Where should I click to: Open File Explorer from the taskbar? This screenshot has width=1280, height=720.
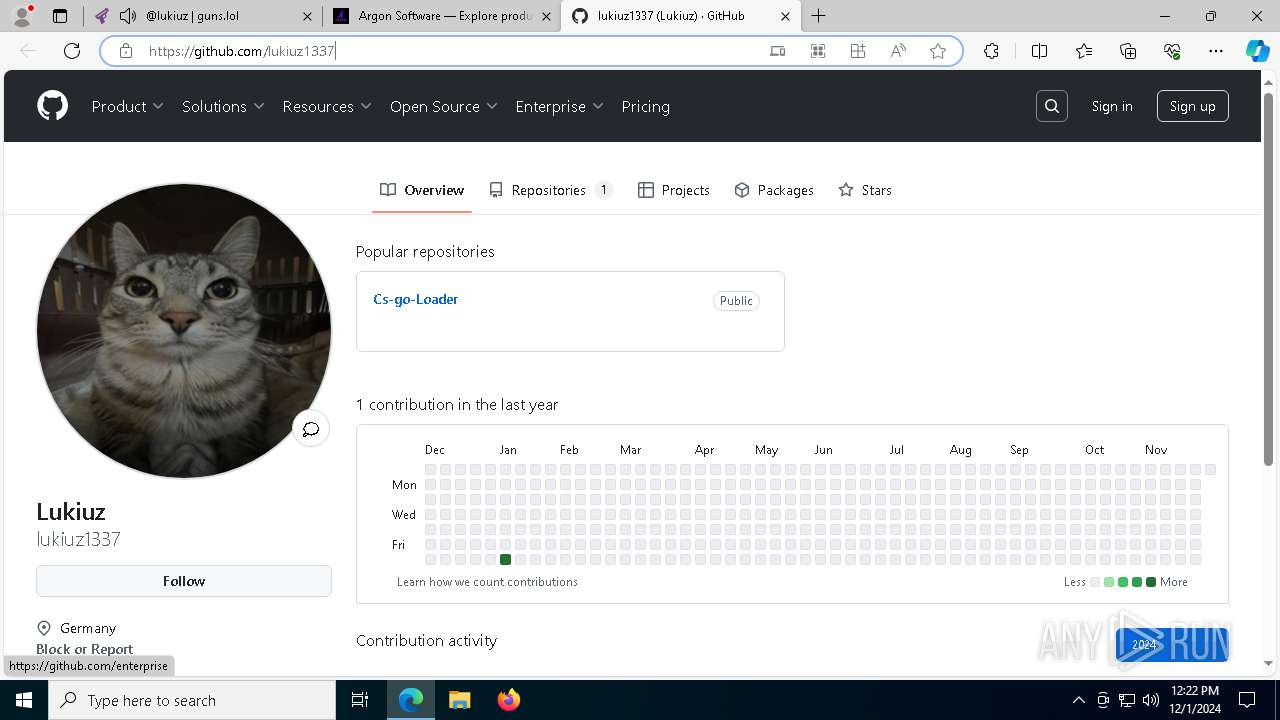(459, 700)
